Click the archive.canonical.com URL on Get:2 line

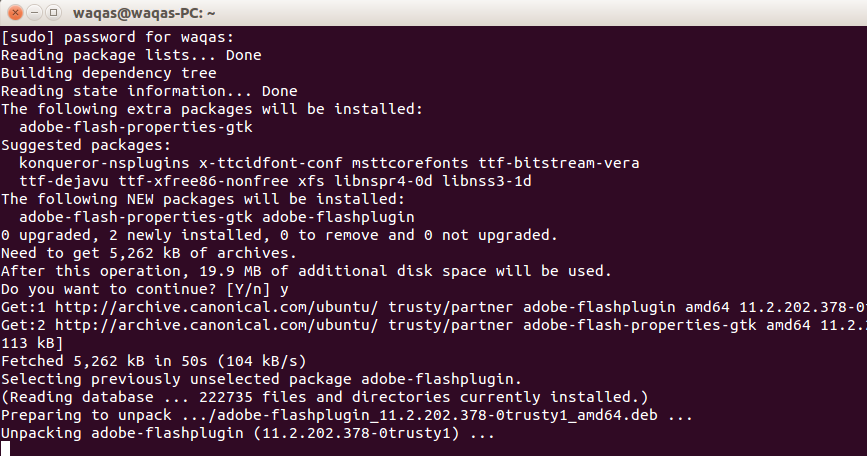click(x=216, y=325)
